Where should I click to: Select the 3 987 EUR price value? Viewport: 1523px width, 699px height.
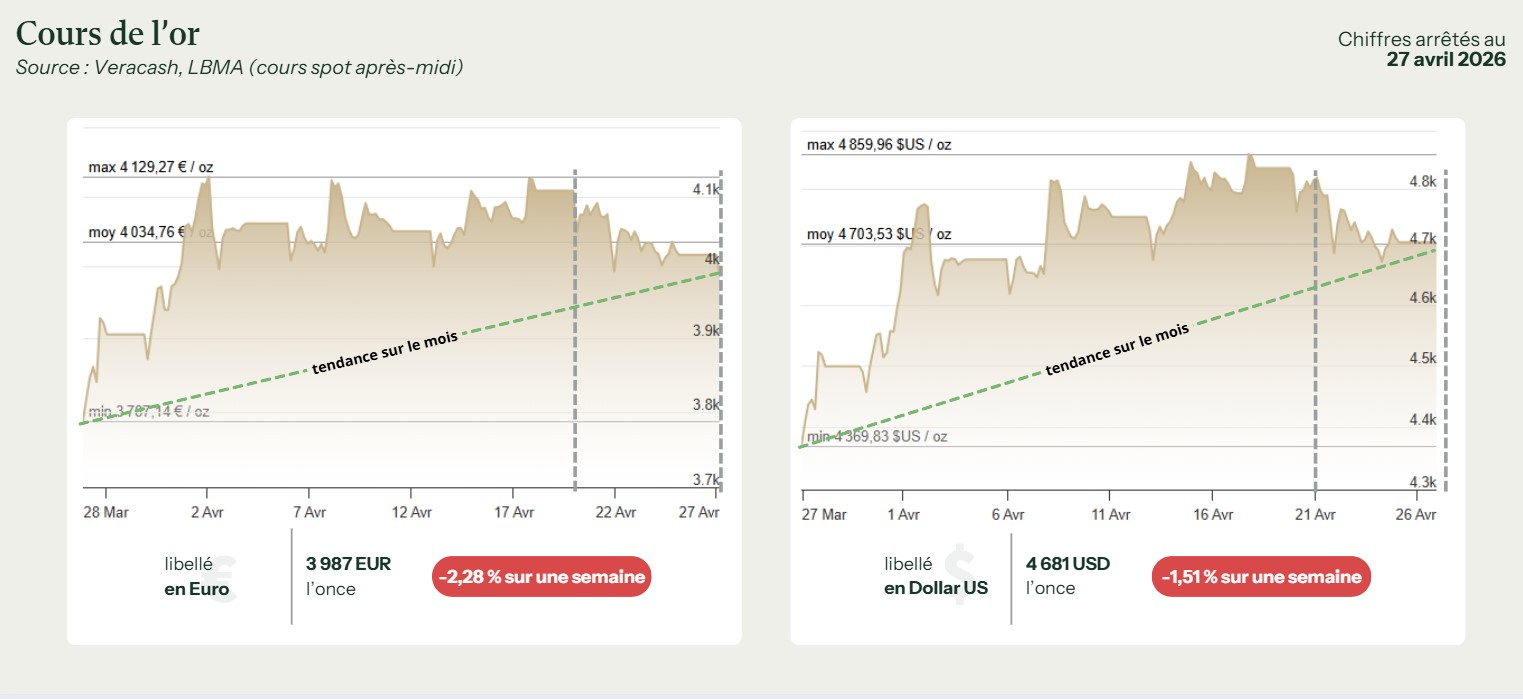pyautogui.click(x=348, y=564)
